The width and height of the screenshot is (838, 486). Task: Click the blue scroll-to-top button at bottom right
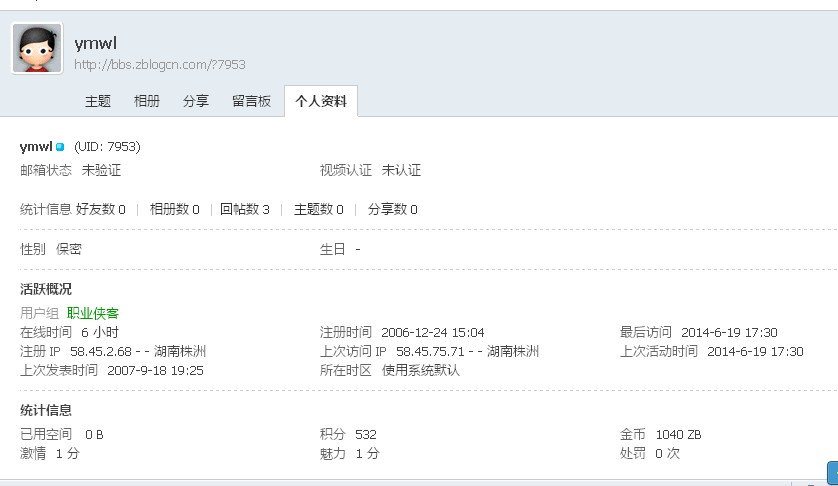click(x=833, y=474)
